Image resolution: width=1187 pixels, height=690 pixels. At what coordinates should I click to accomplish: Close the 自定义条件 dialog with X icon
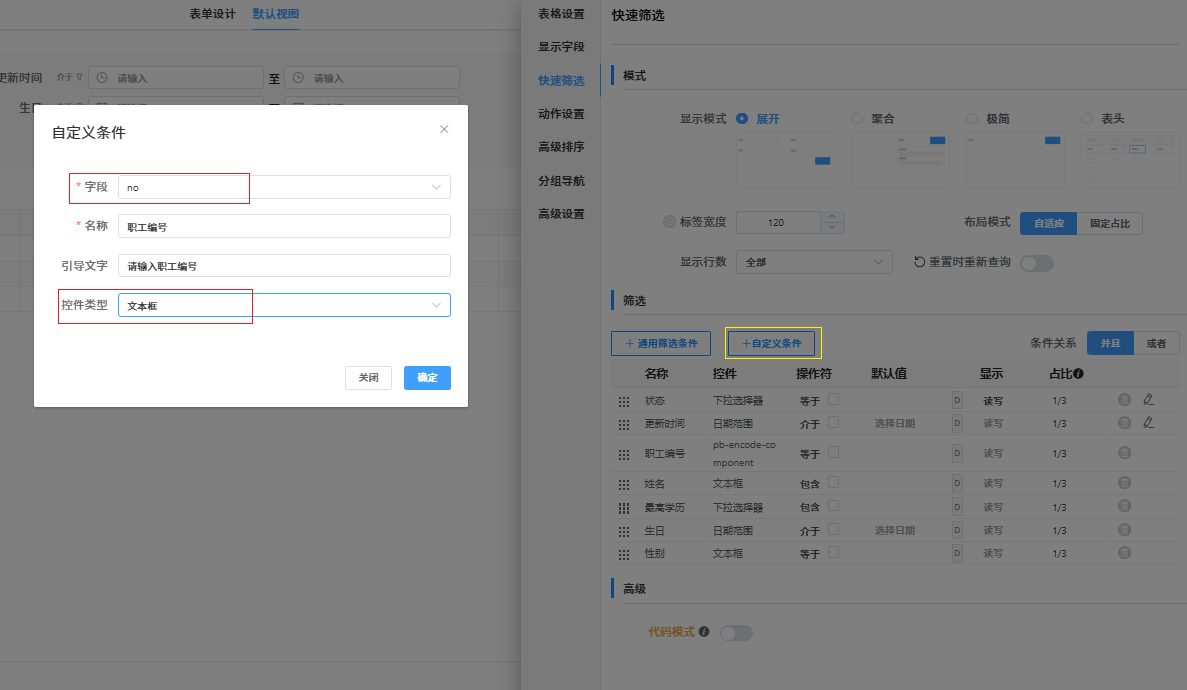(x=444, y=129)
